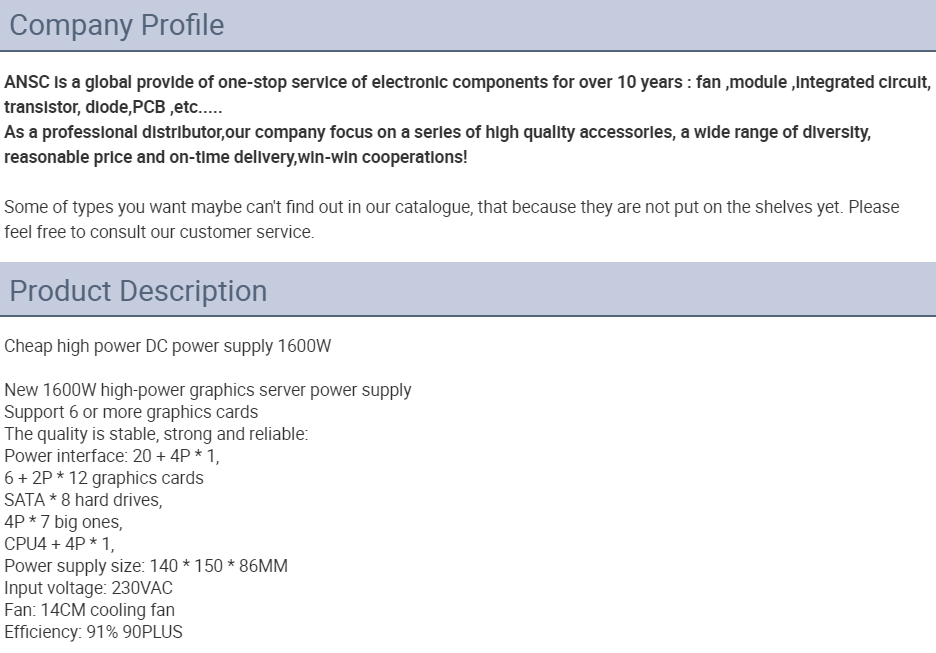Click 'Cheap high power DC power supply' line
Image resolution: width=936 pixels, height=653 pixels.
click(168, 346)
